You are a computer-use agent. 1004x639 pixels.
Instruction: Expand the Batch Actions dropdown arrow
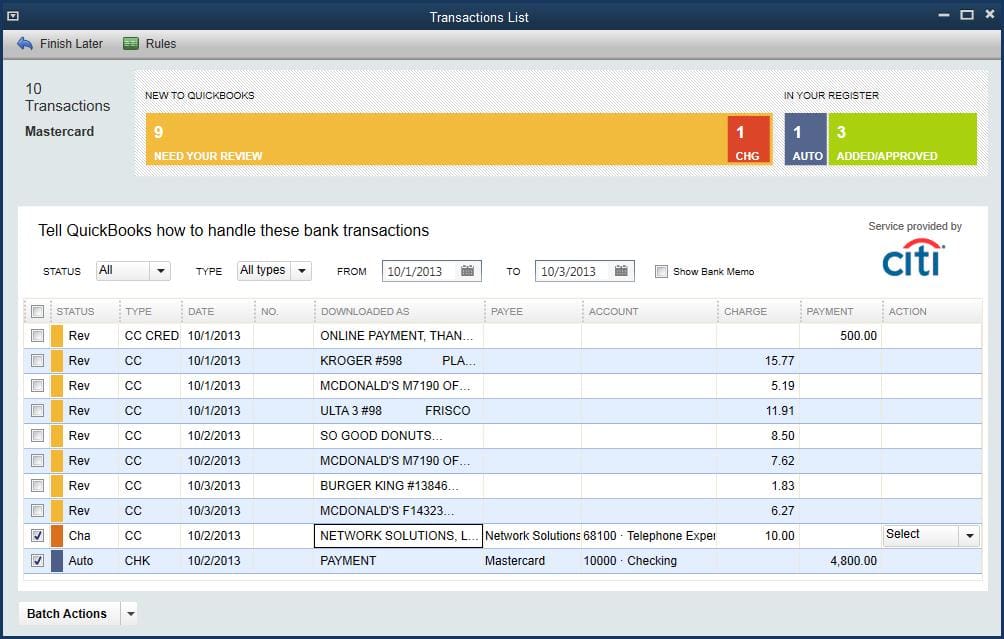click(x=131, y=613)
